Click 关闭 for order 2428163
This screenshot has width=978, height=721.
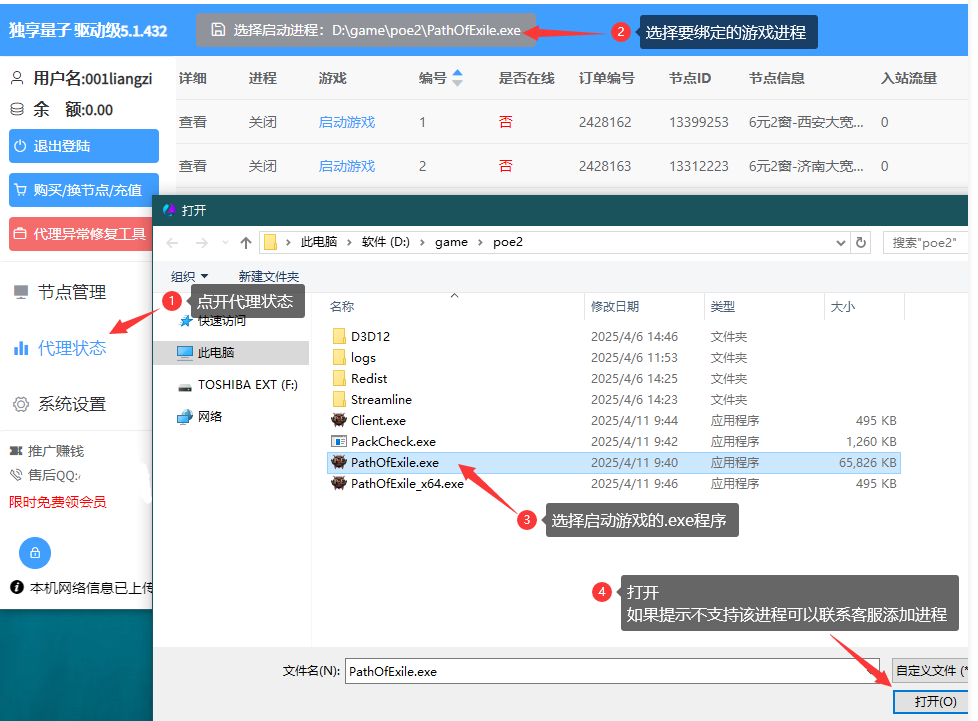tap(263, 166)
